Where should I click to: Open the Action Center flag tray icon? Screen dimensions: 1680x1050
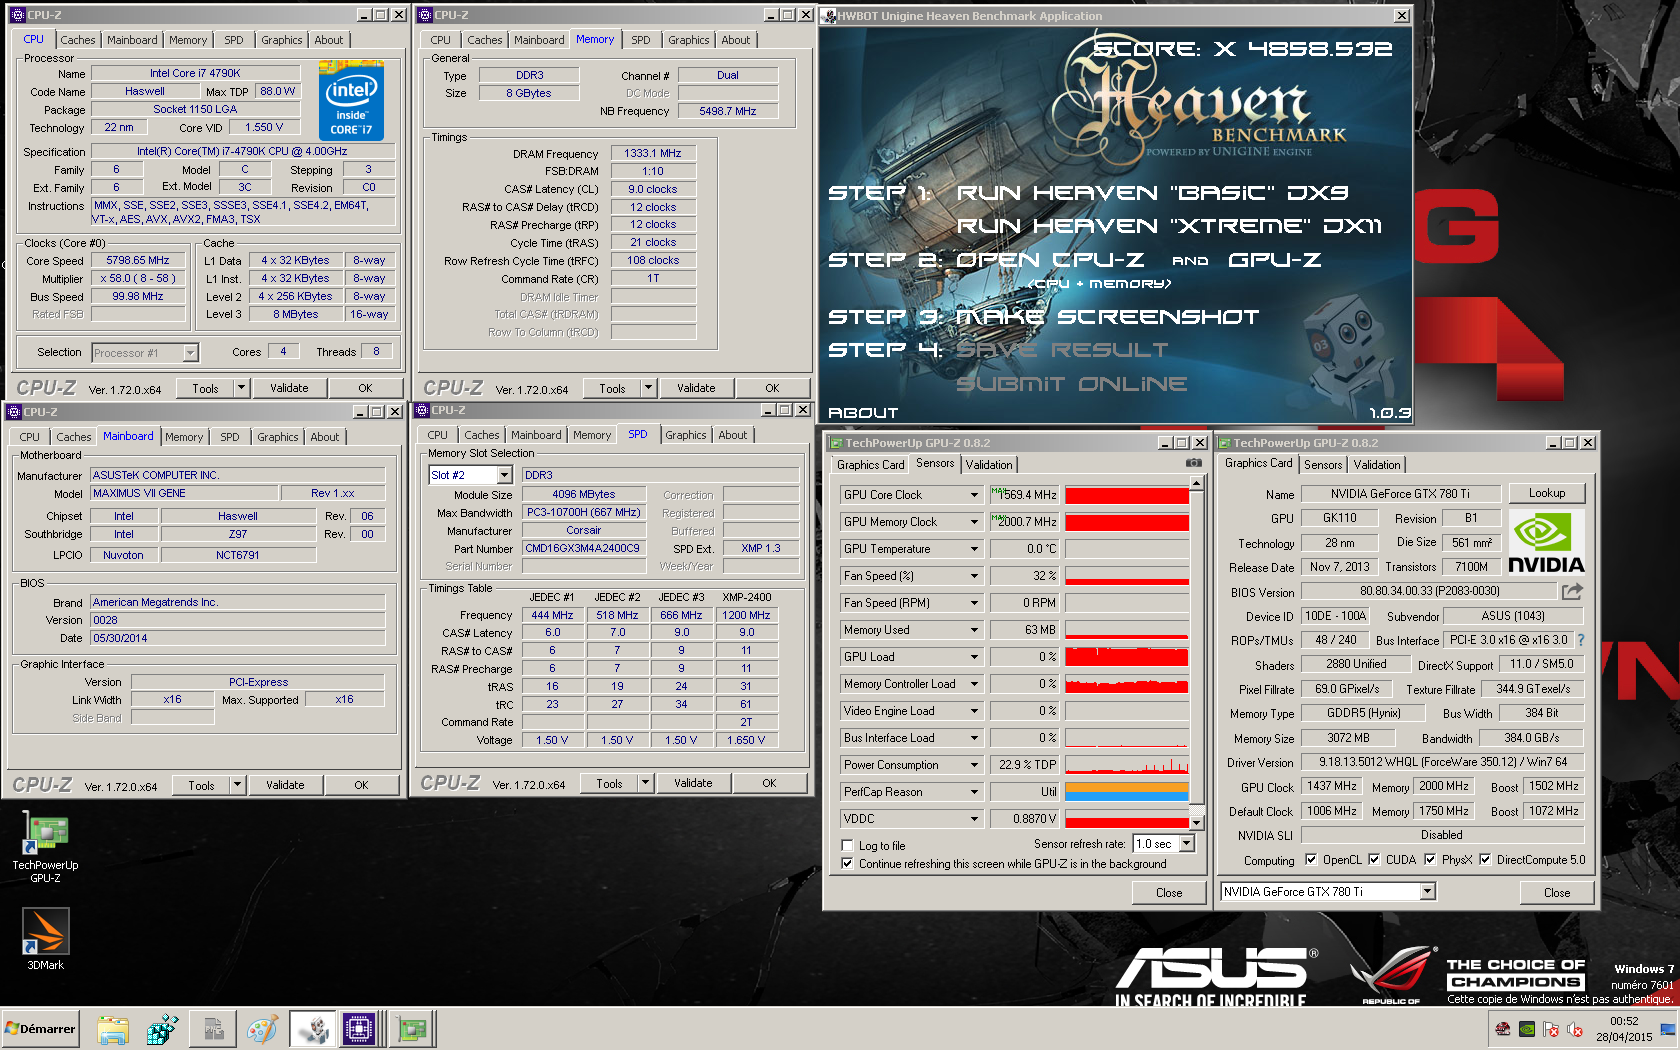(x=1551, y=1029)
